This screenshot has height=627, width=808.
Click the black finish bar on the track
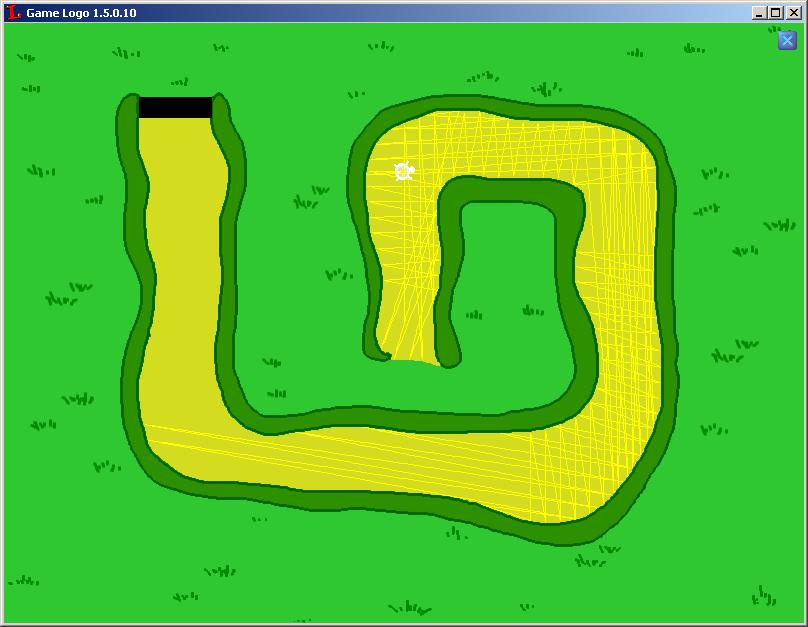tap(175, 107)
